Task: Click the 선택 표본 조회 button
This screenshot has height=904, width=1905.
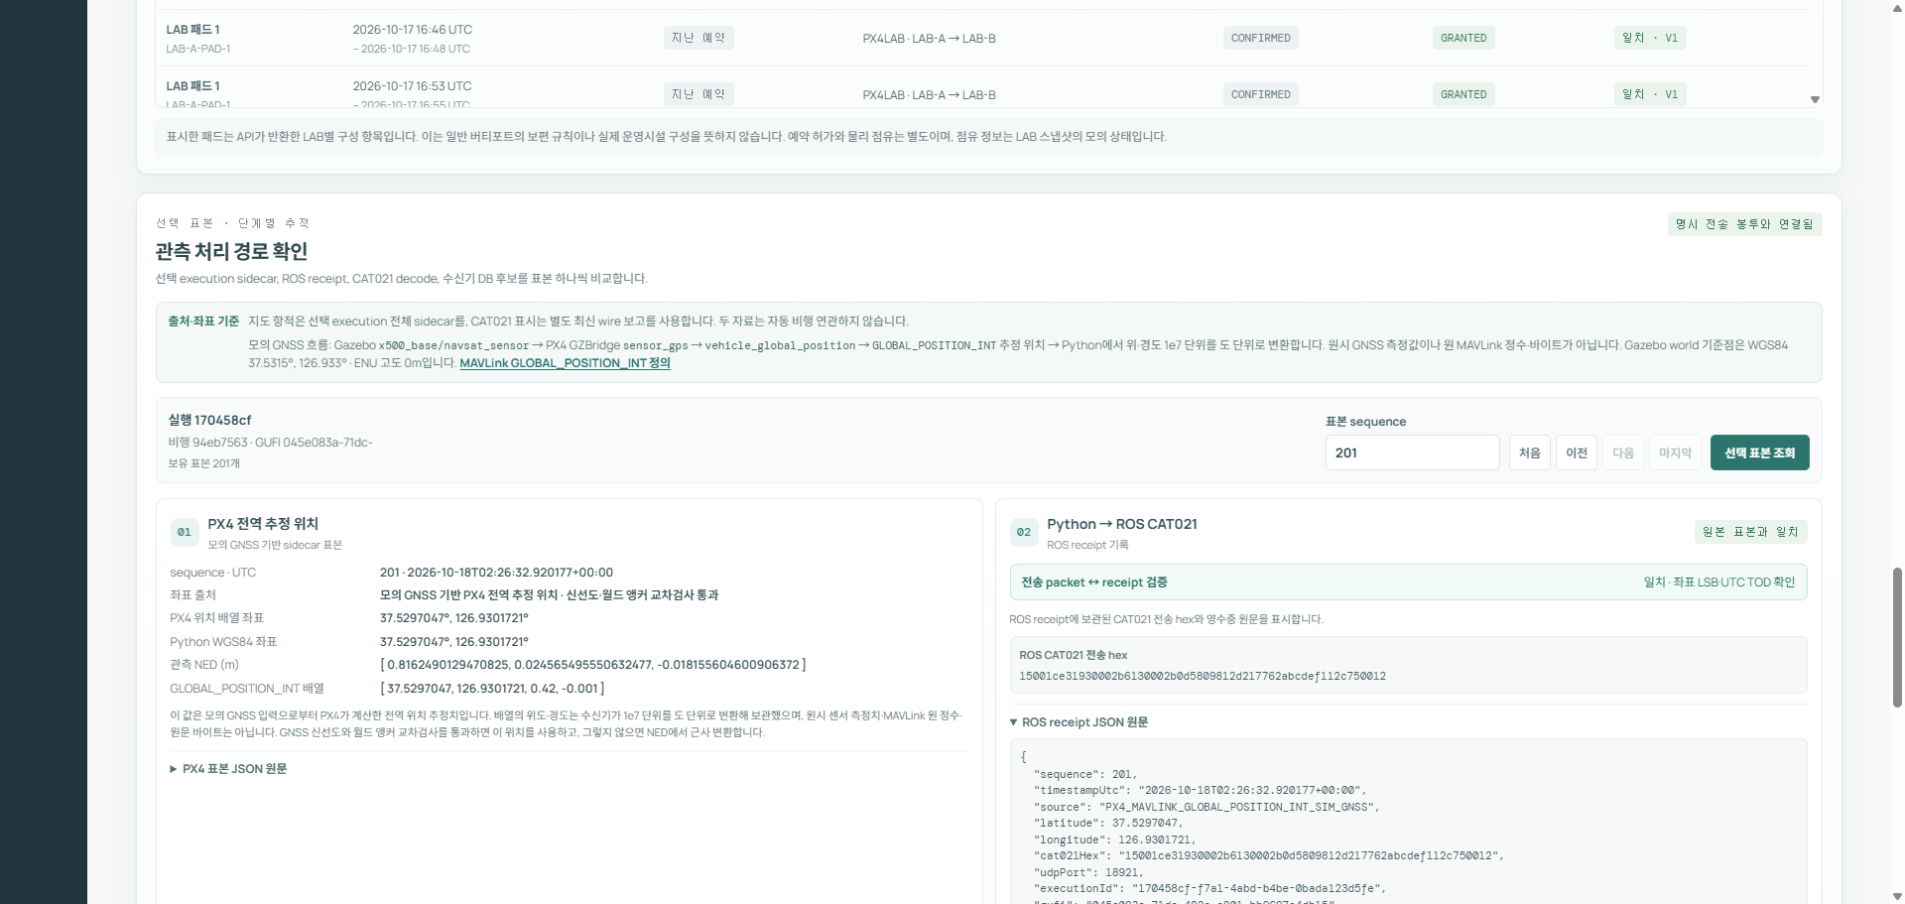Action: pos(1759,453)
